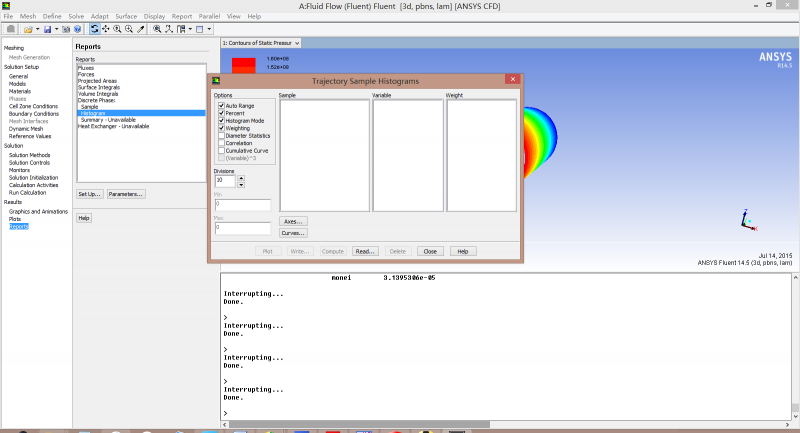Open the Define menu
The height and width of the screenshot is (433, 800).
(52, 16)
